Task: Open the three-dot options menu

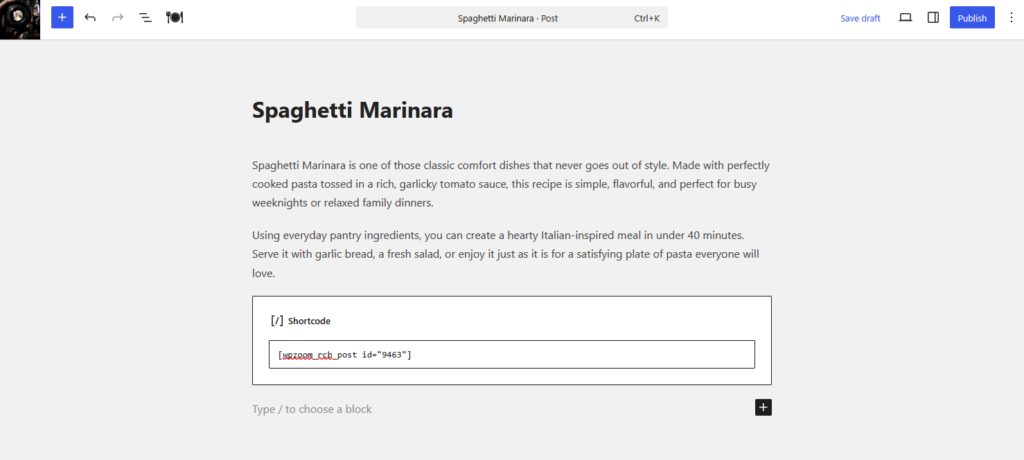Action: (x=1010, y=18)
